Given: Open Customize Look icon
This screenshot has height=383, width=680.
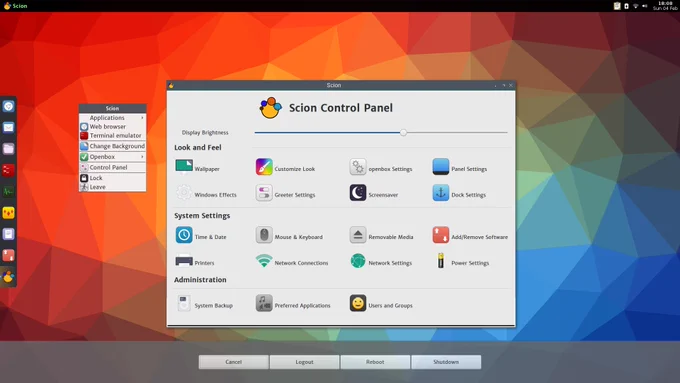Looking at the screenshot, I should coord(264,167).
